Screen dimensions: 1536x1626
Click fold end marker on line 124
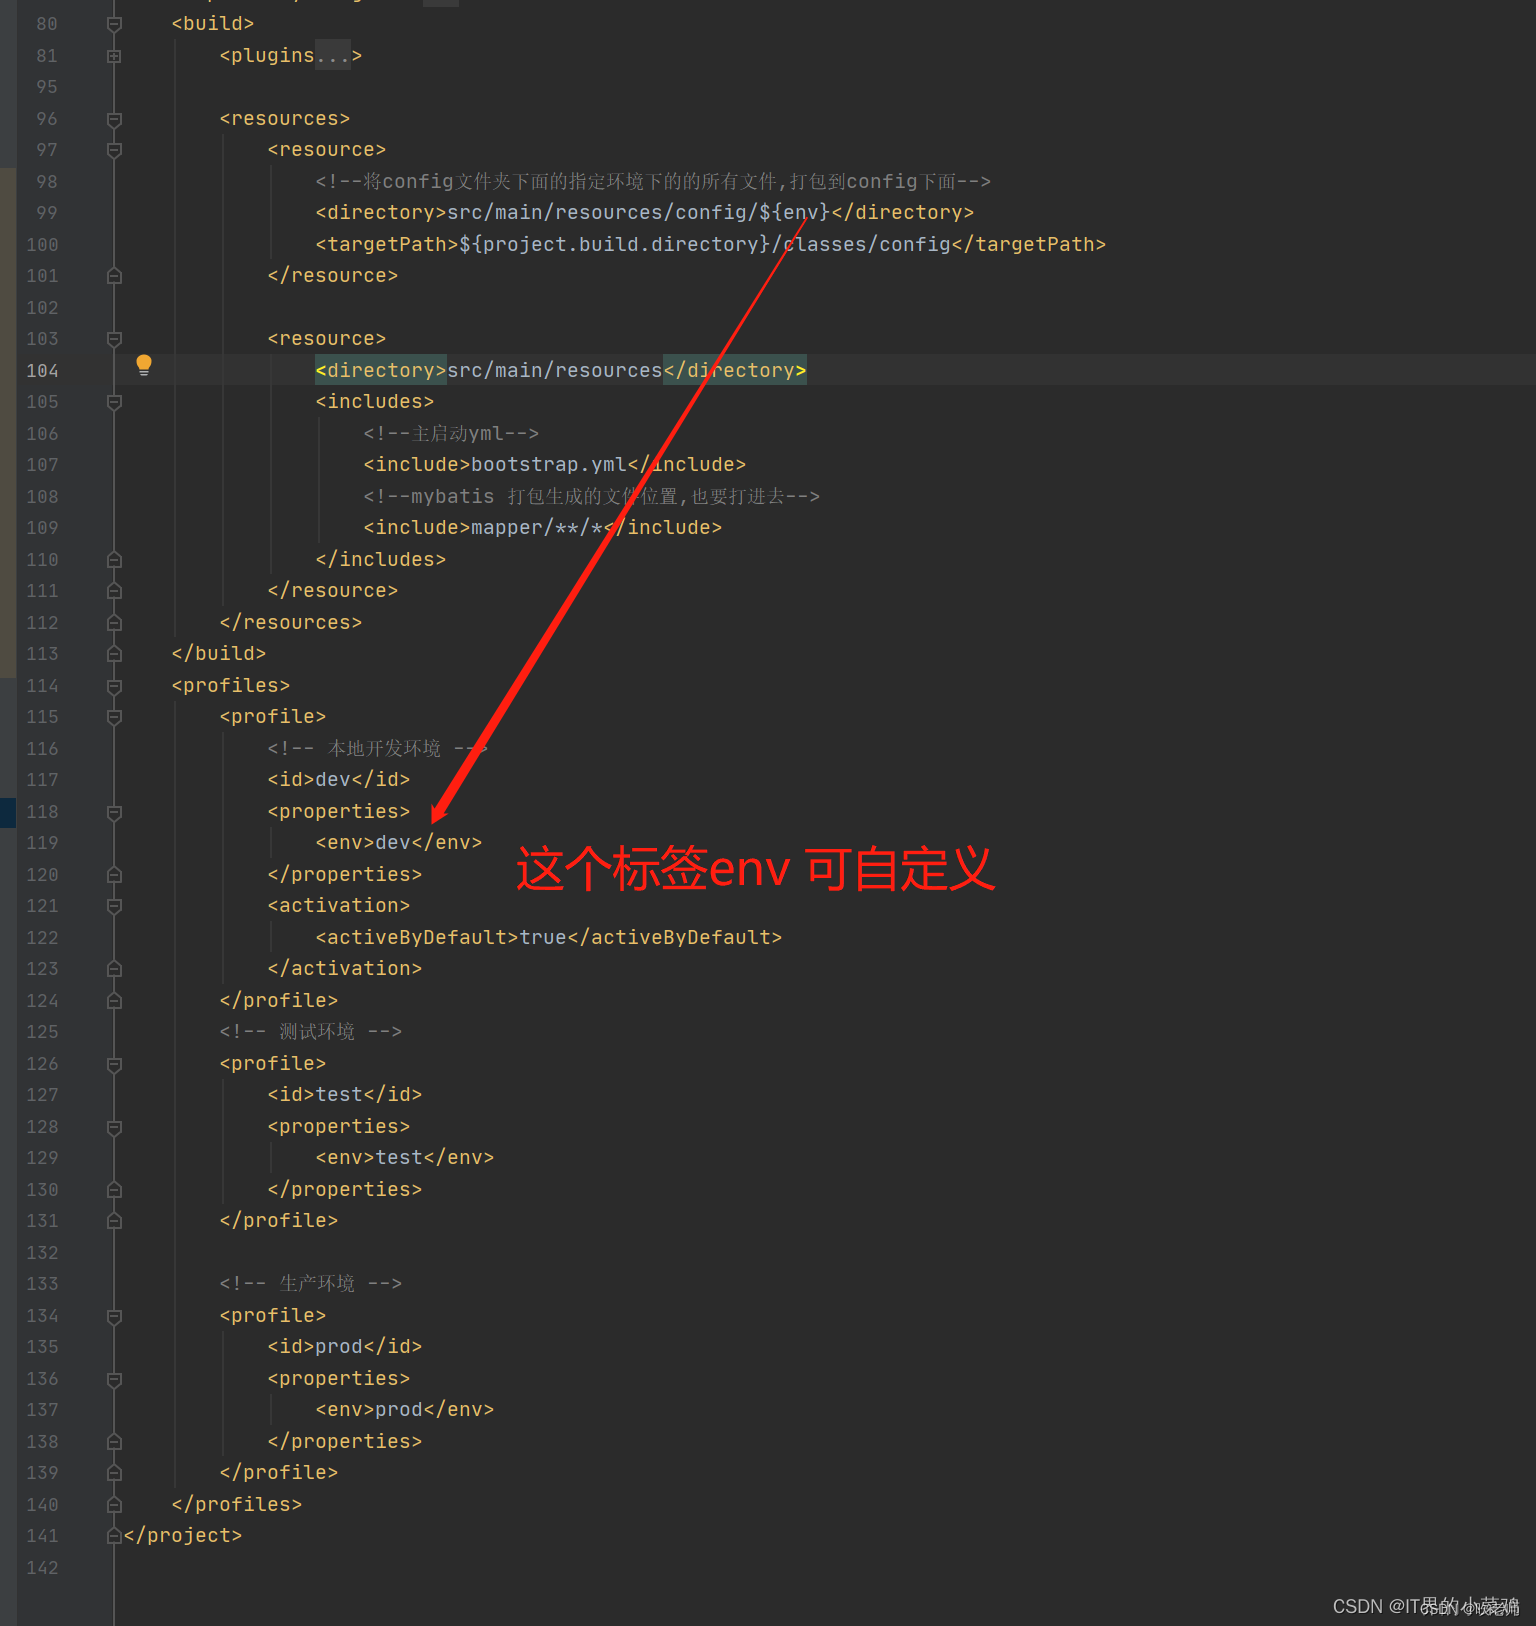click(114, 1001)
